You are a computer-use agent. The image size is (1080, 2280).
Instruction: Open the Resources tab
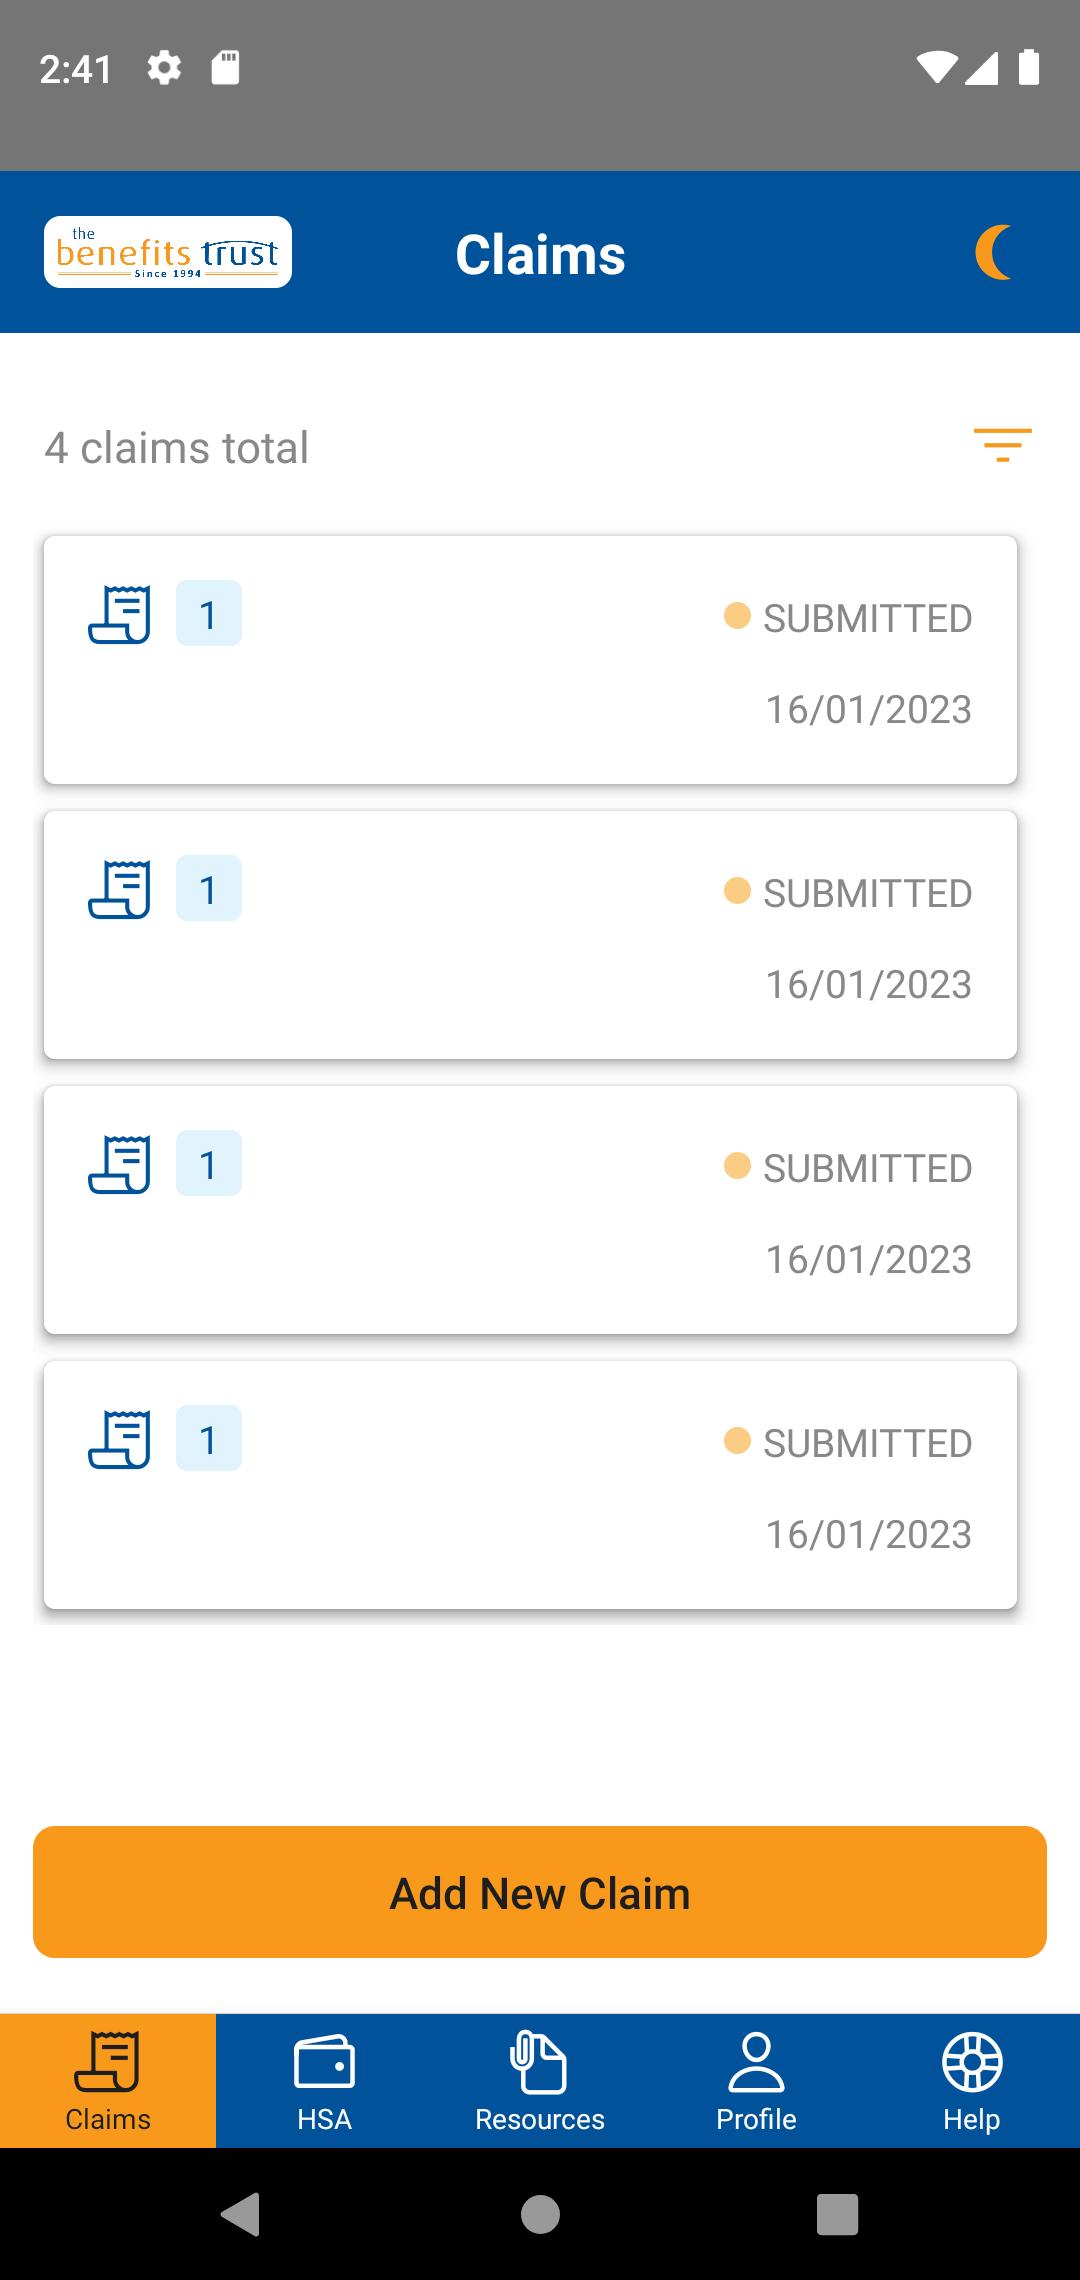[540, 2081]
